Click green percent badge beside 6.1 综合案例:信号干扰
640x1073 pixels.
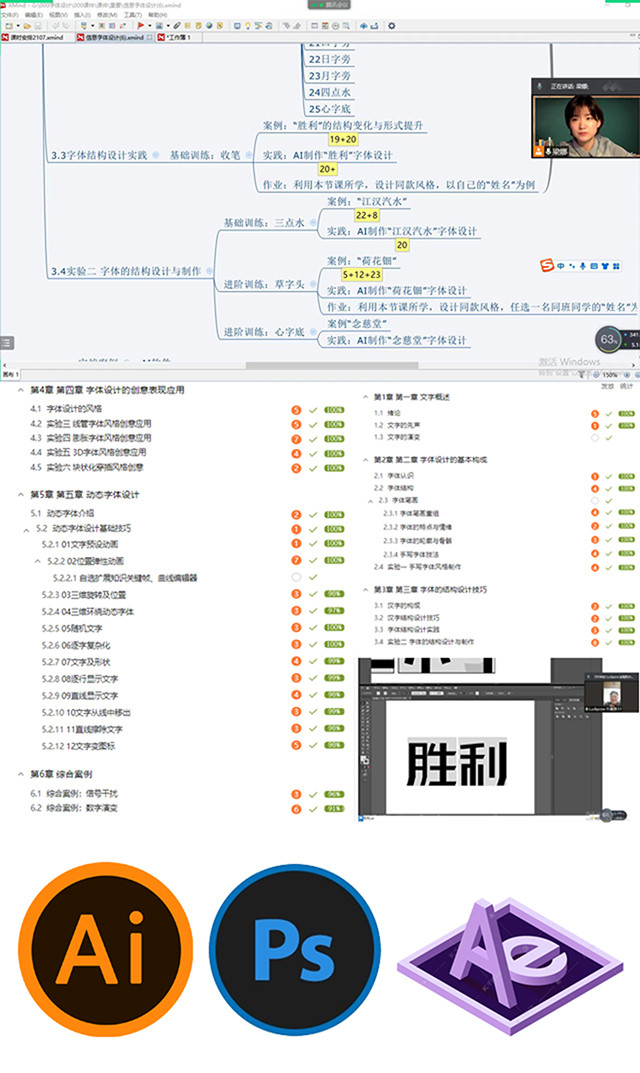point(334,794)
